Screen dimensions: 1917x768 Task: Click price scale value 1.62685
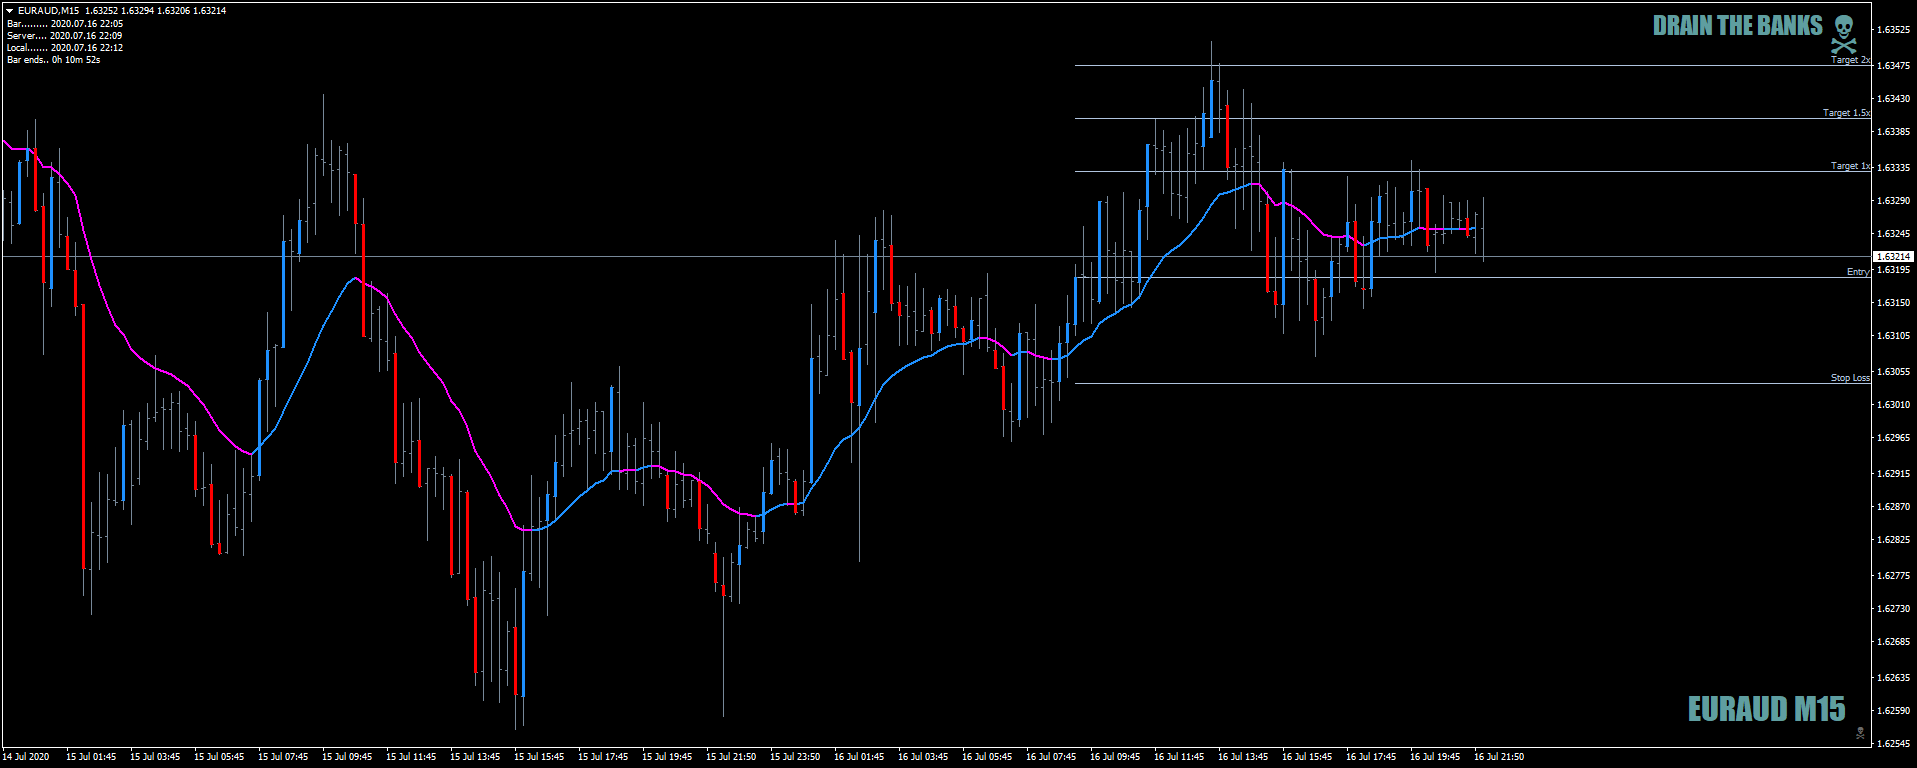click(1894, 642)
